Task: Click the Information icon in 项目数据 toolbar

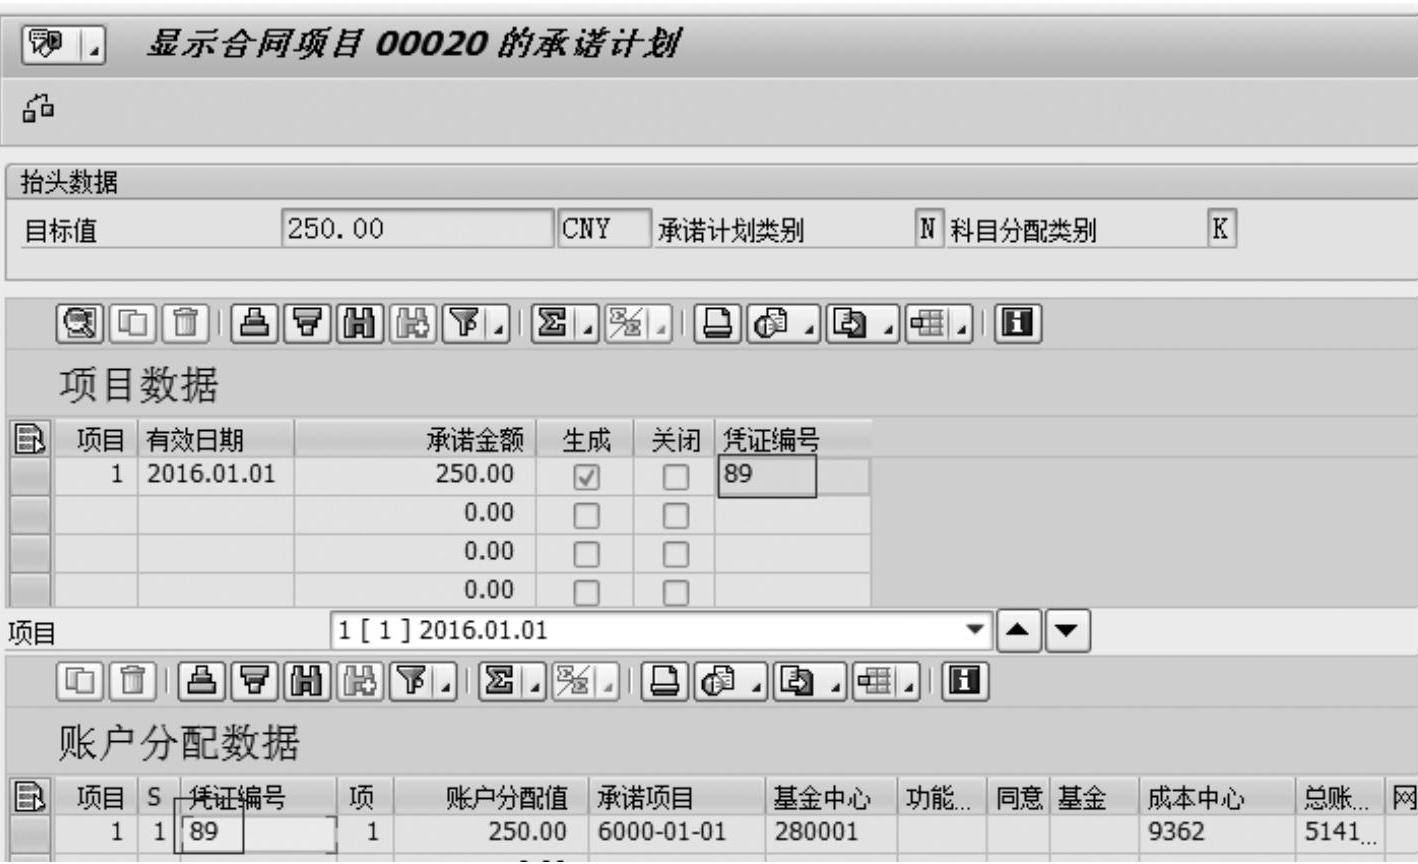Action: pyautogui.click(x=1020, y=323)
